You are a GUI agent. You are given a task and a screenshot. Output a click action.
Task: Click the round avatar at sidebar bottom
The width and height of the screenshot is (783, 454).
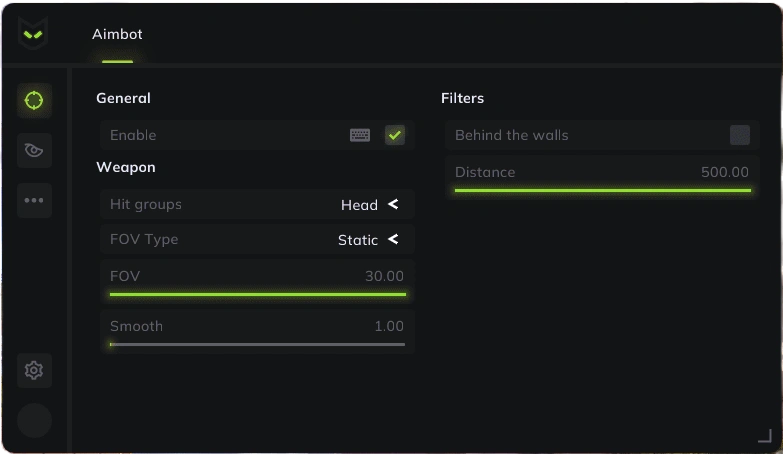pos(34,421)
